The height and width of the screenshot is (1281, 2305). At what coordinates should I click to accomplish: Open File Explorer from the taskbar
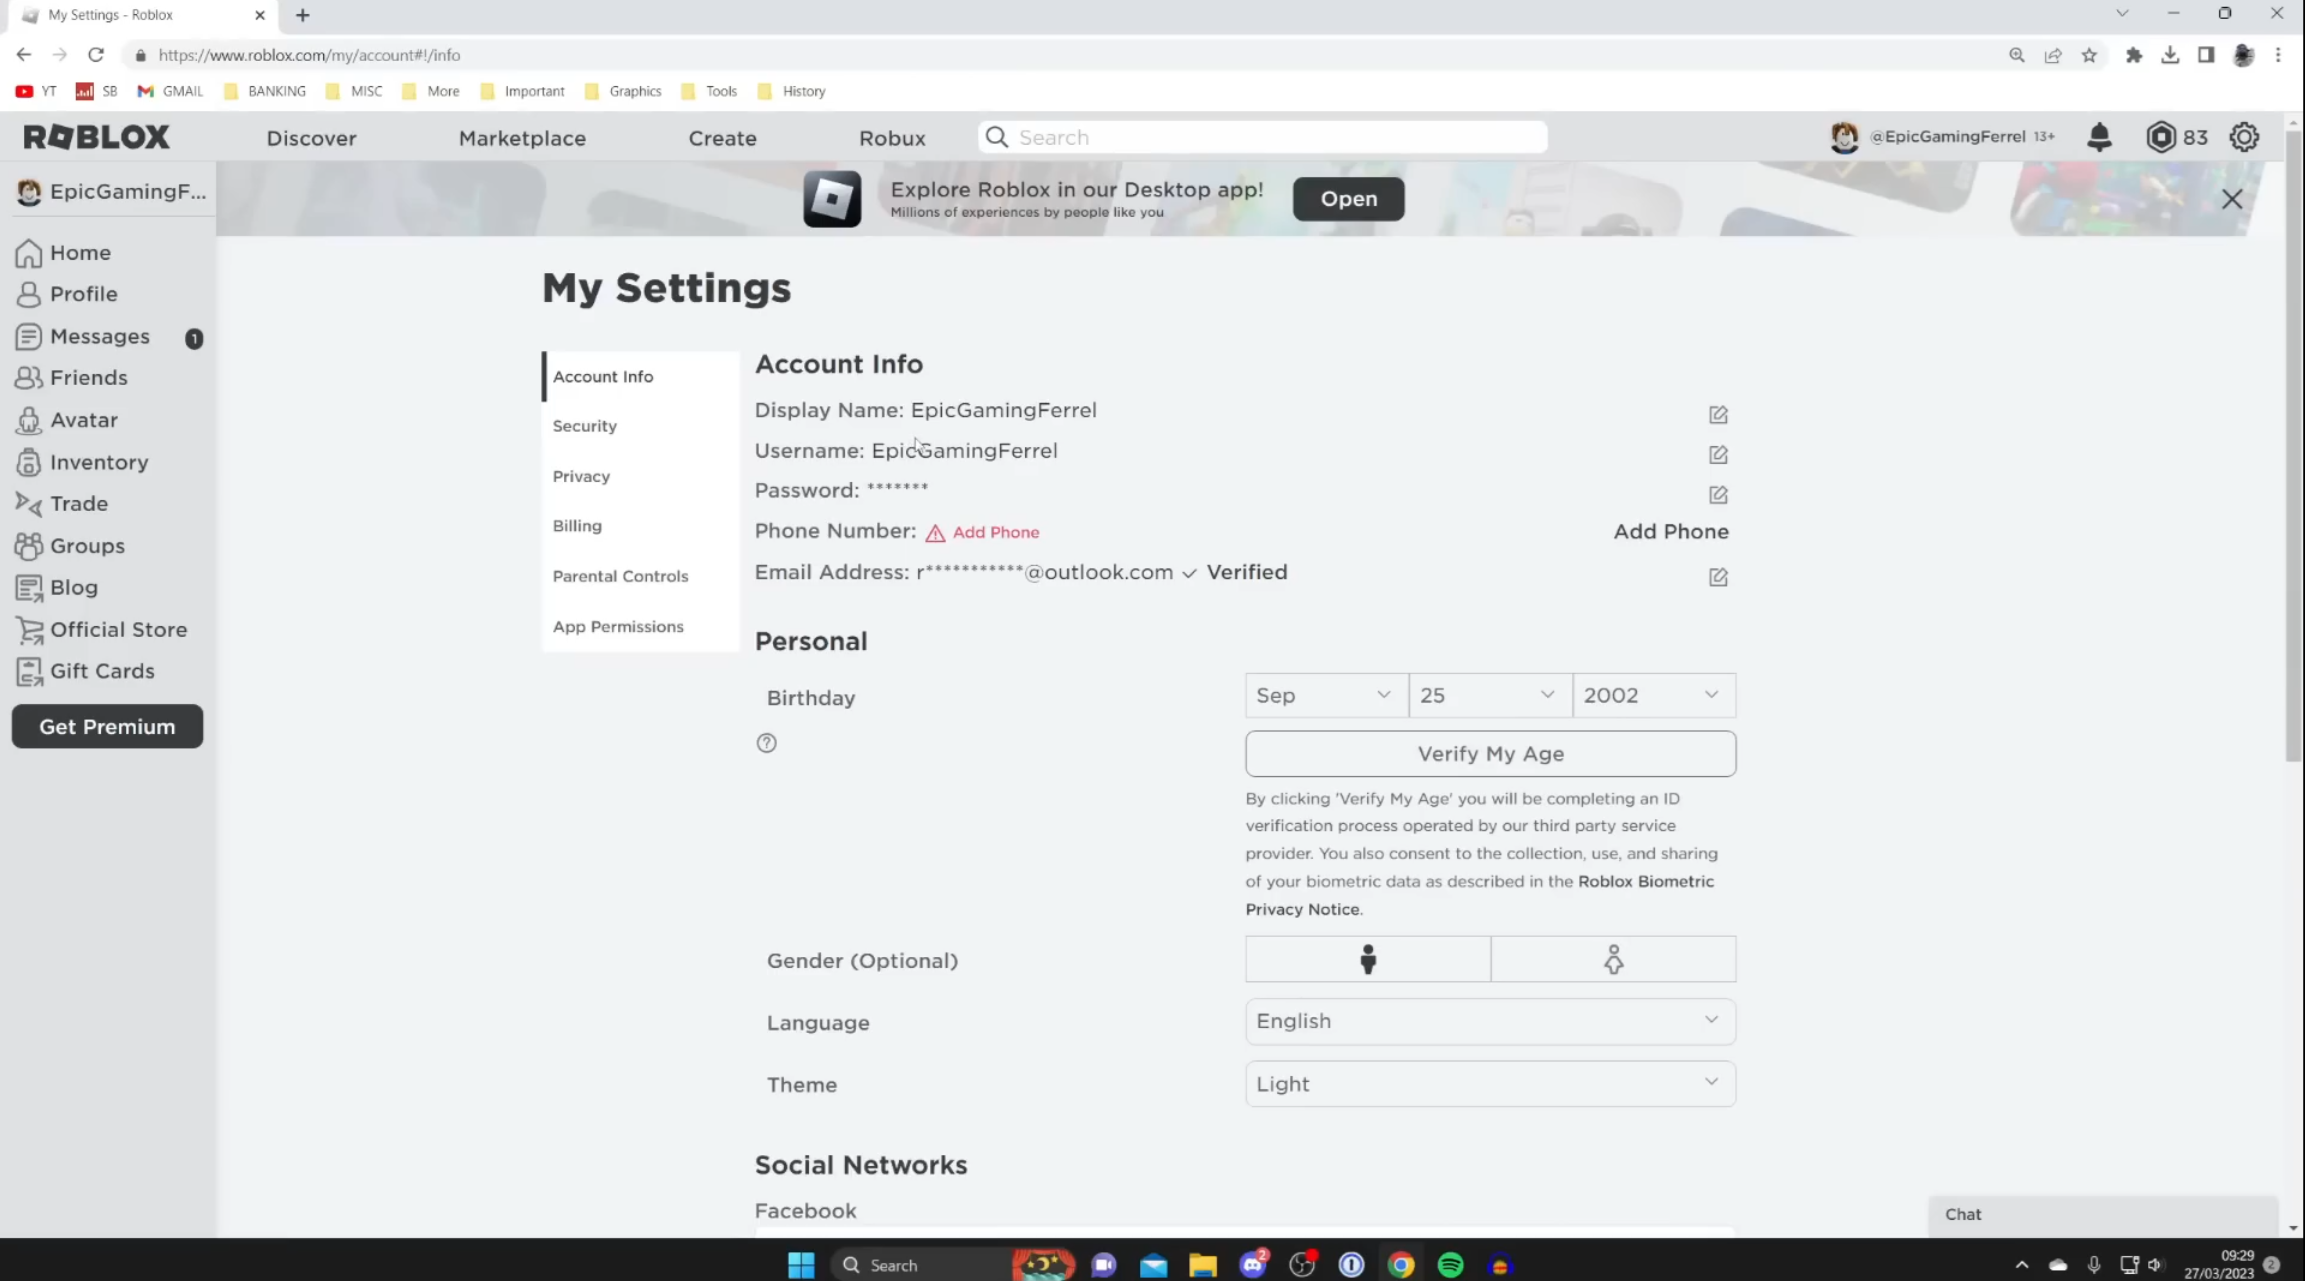[1202, 1265]
